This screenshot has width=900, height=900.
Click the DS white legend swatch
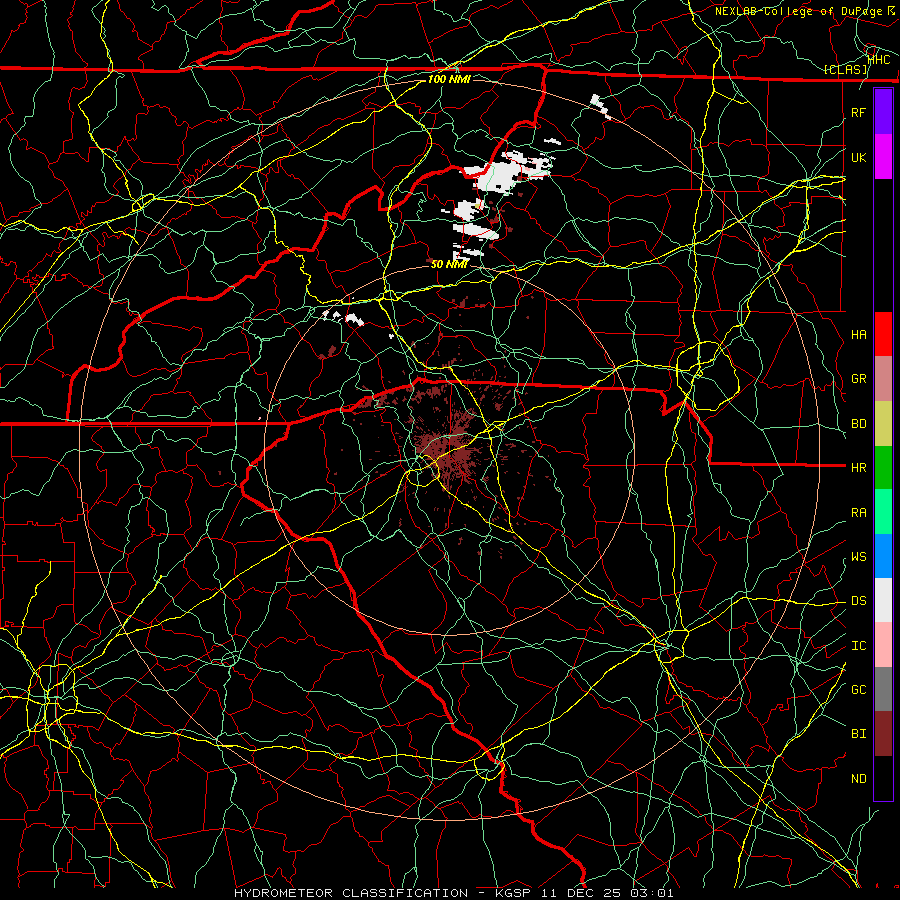(883, 600)
